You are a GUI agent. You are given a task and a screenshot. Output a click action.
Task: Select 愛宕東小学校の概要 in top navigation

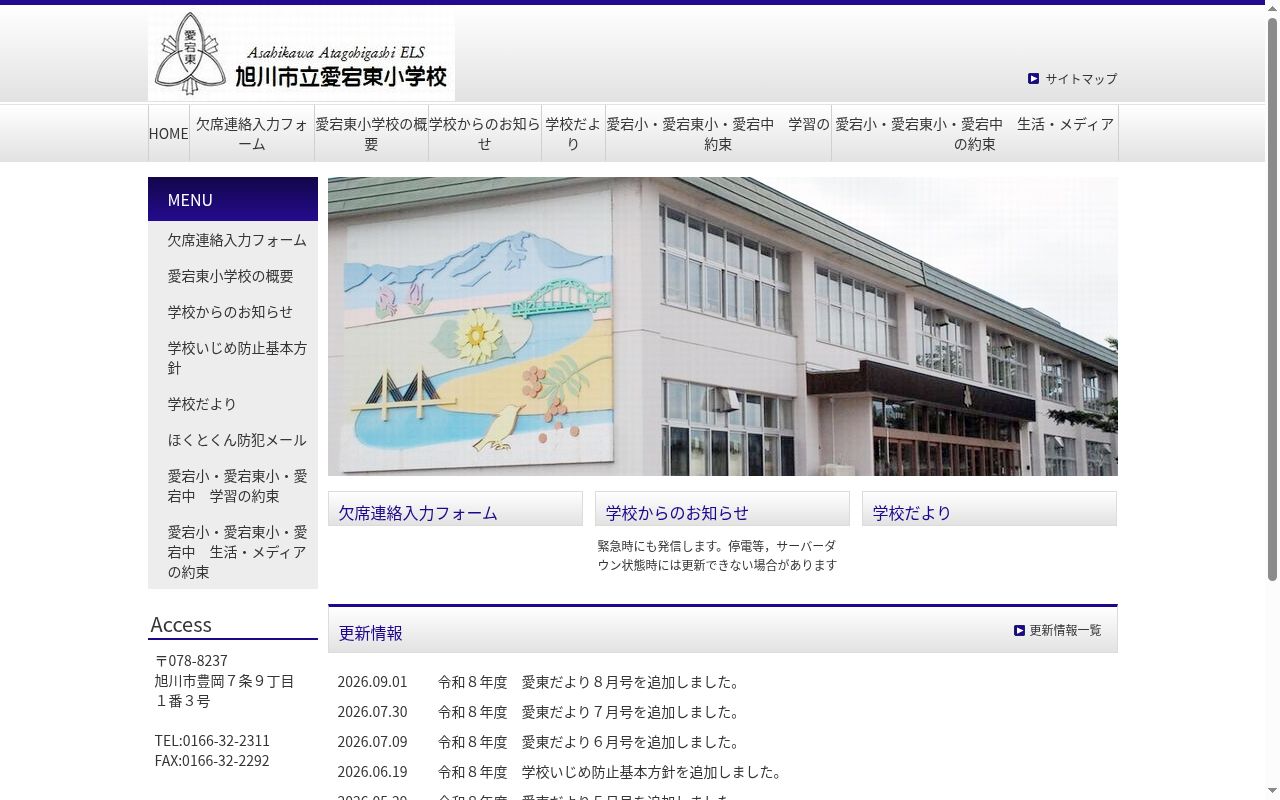coord(371,133)
